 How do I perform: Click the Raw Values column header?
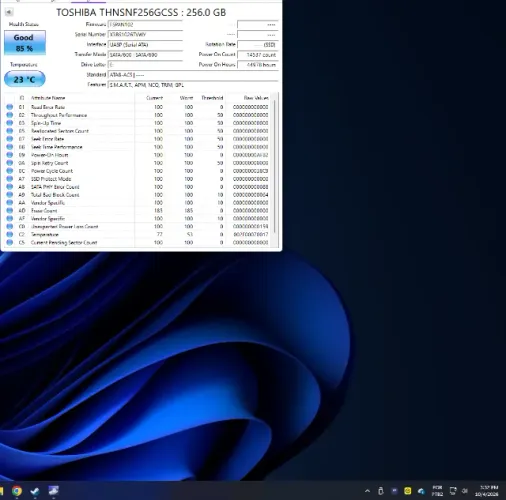click(x=256, y=98)
